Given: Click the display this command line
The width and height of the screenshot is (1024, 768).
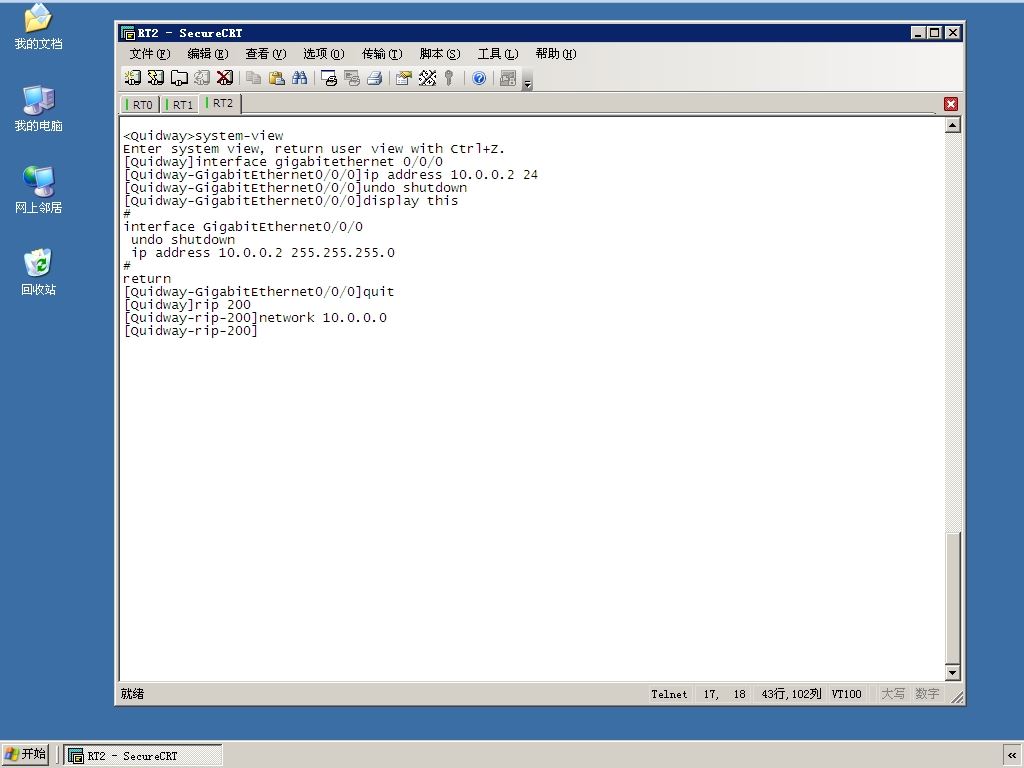Looking at the screenshot, I should [291, 200].
